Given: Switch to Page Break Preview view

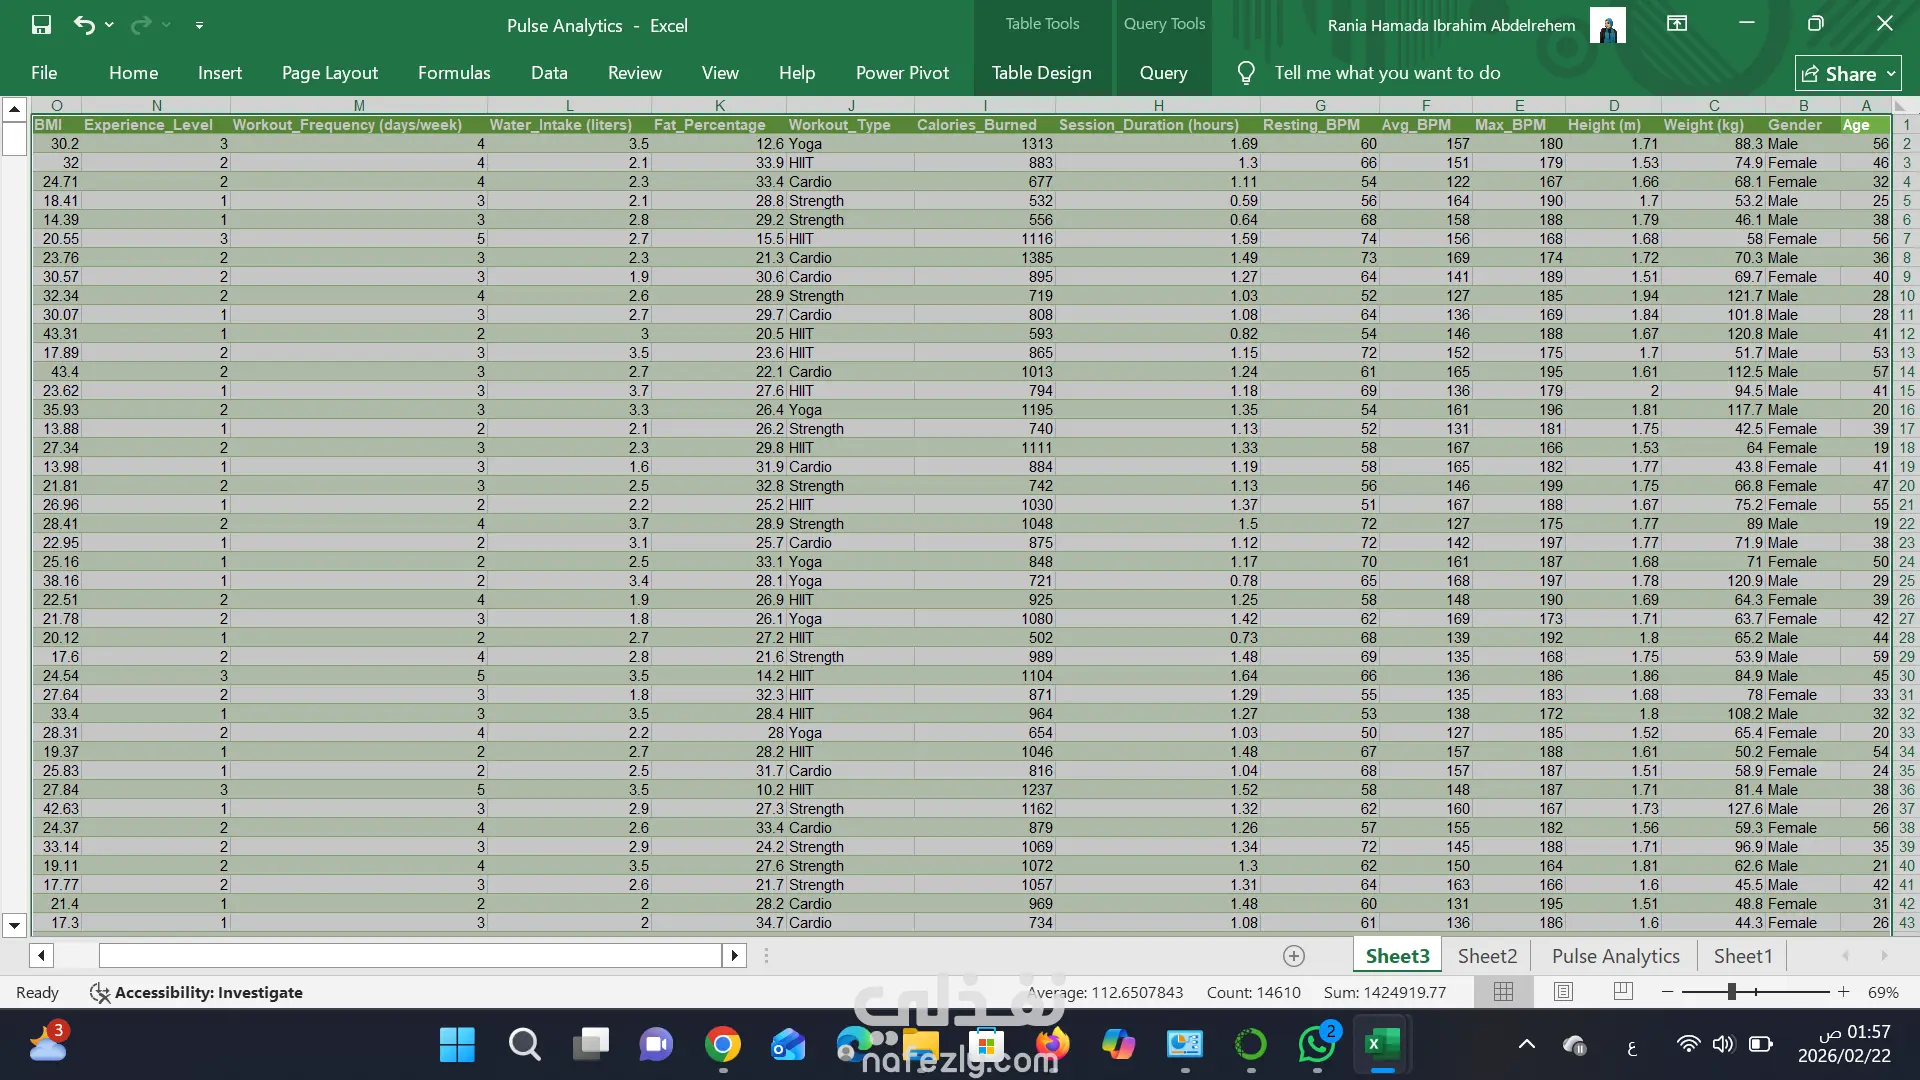Looking at the screenshot, I should click(1623, 991).
